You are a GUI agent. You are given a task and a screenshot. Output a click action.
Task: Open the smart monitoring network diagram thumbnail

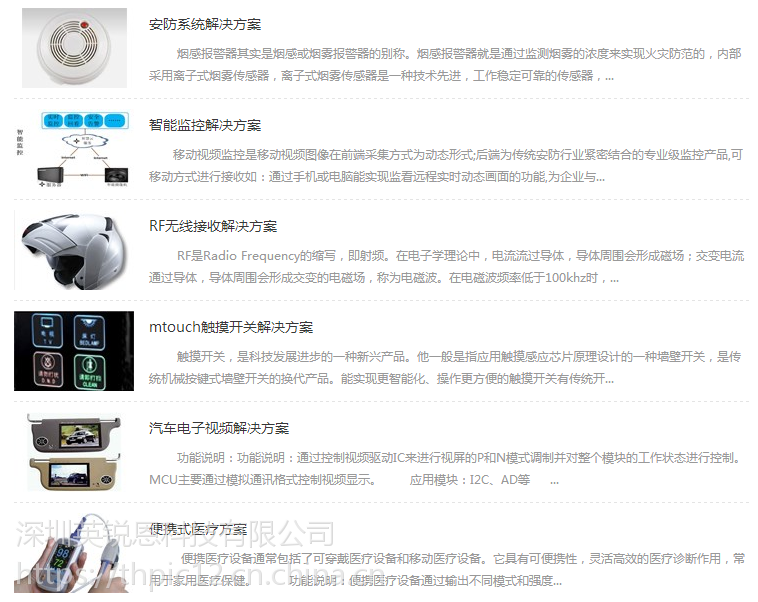click(74, 149)
